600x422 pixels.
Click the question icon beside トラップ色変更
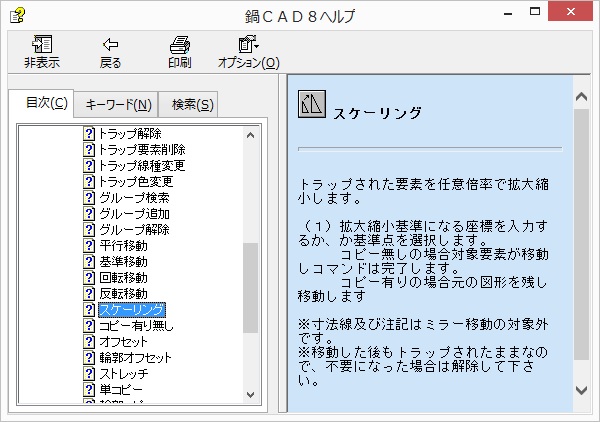point(89,181)
